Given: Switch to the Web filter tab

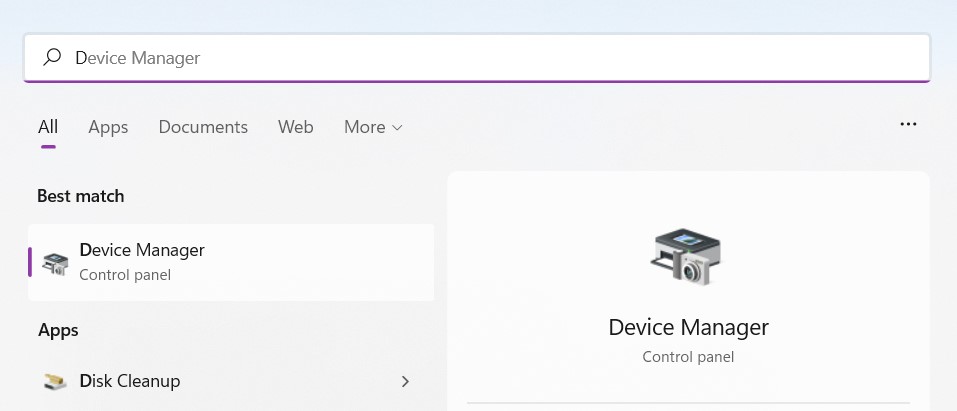Looking at the screenshot, I should click(x=295, y=127).
